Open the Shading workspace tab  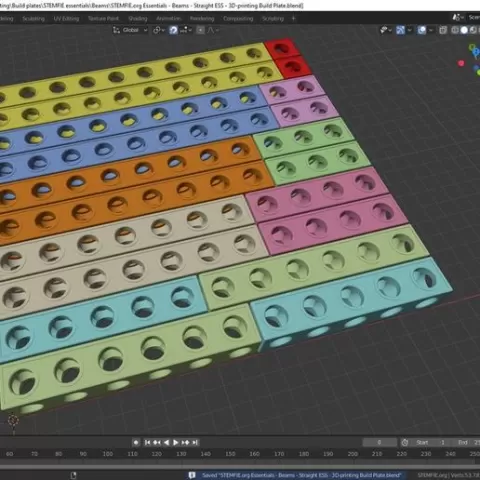point(138,19)
